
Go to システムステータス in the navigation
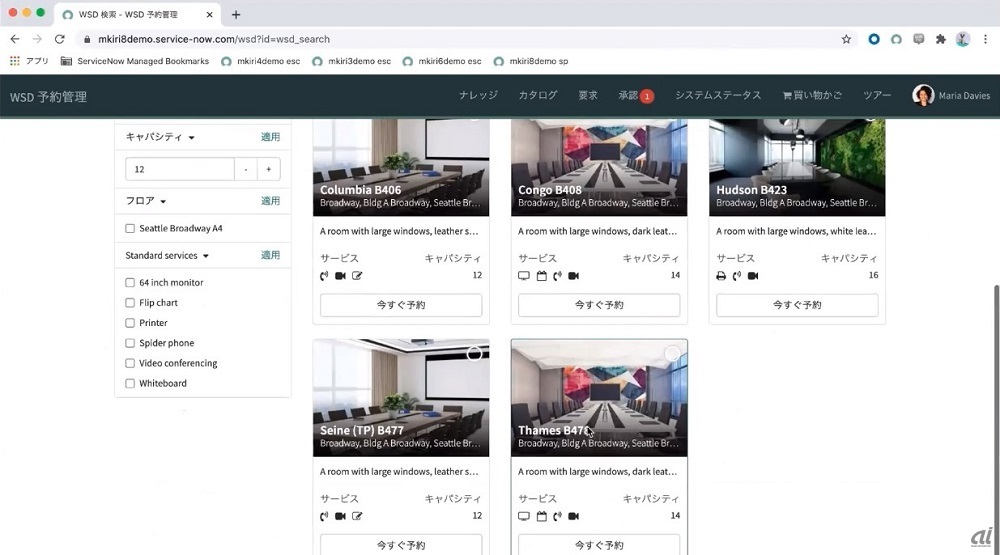point(717,96)
